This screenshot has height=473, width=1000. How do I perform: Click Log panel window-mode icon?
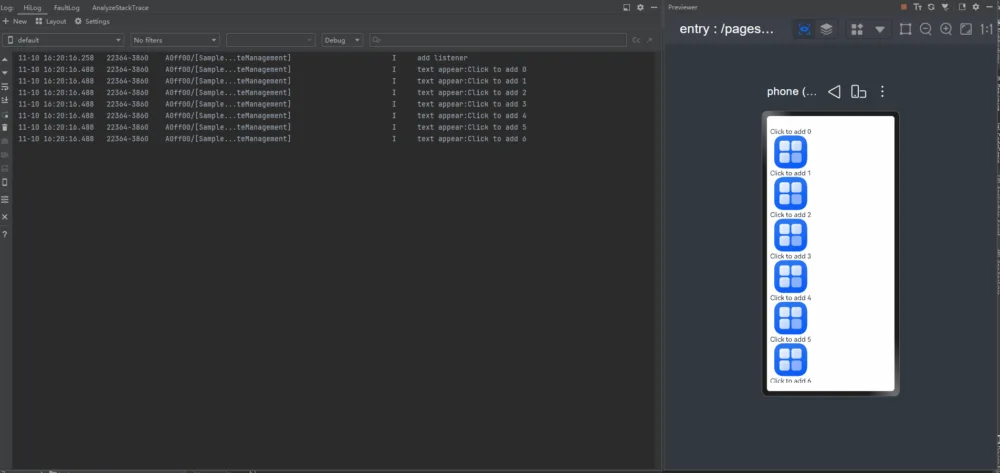[626, 8]
